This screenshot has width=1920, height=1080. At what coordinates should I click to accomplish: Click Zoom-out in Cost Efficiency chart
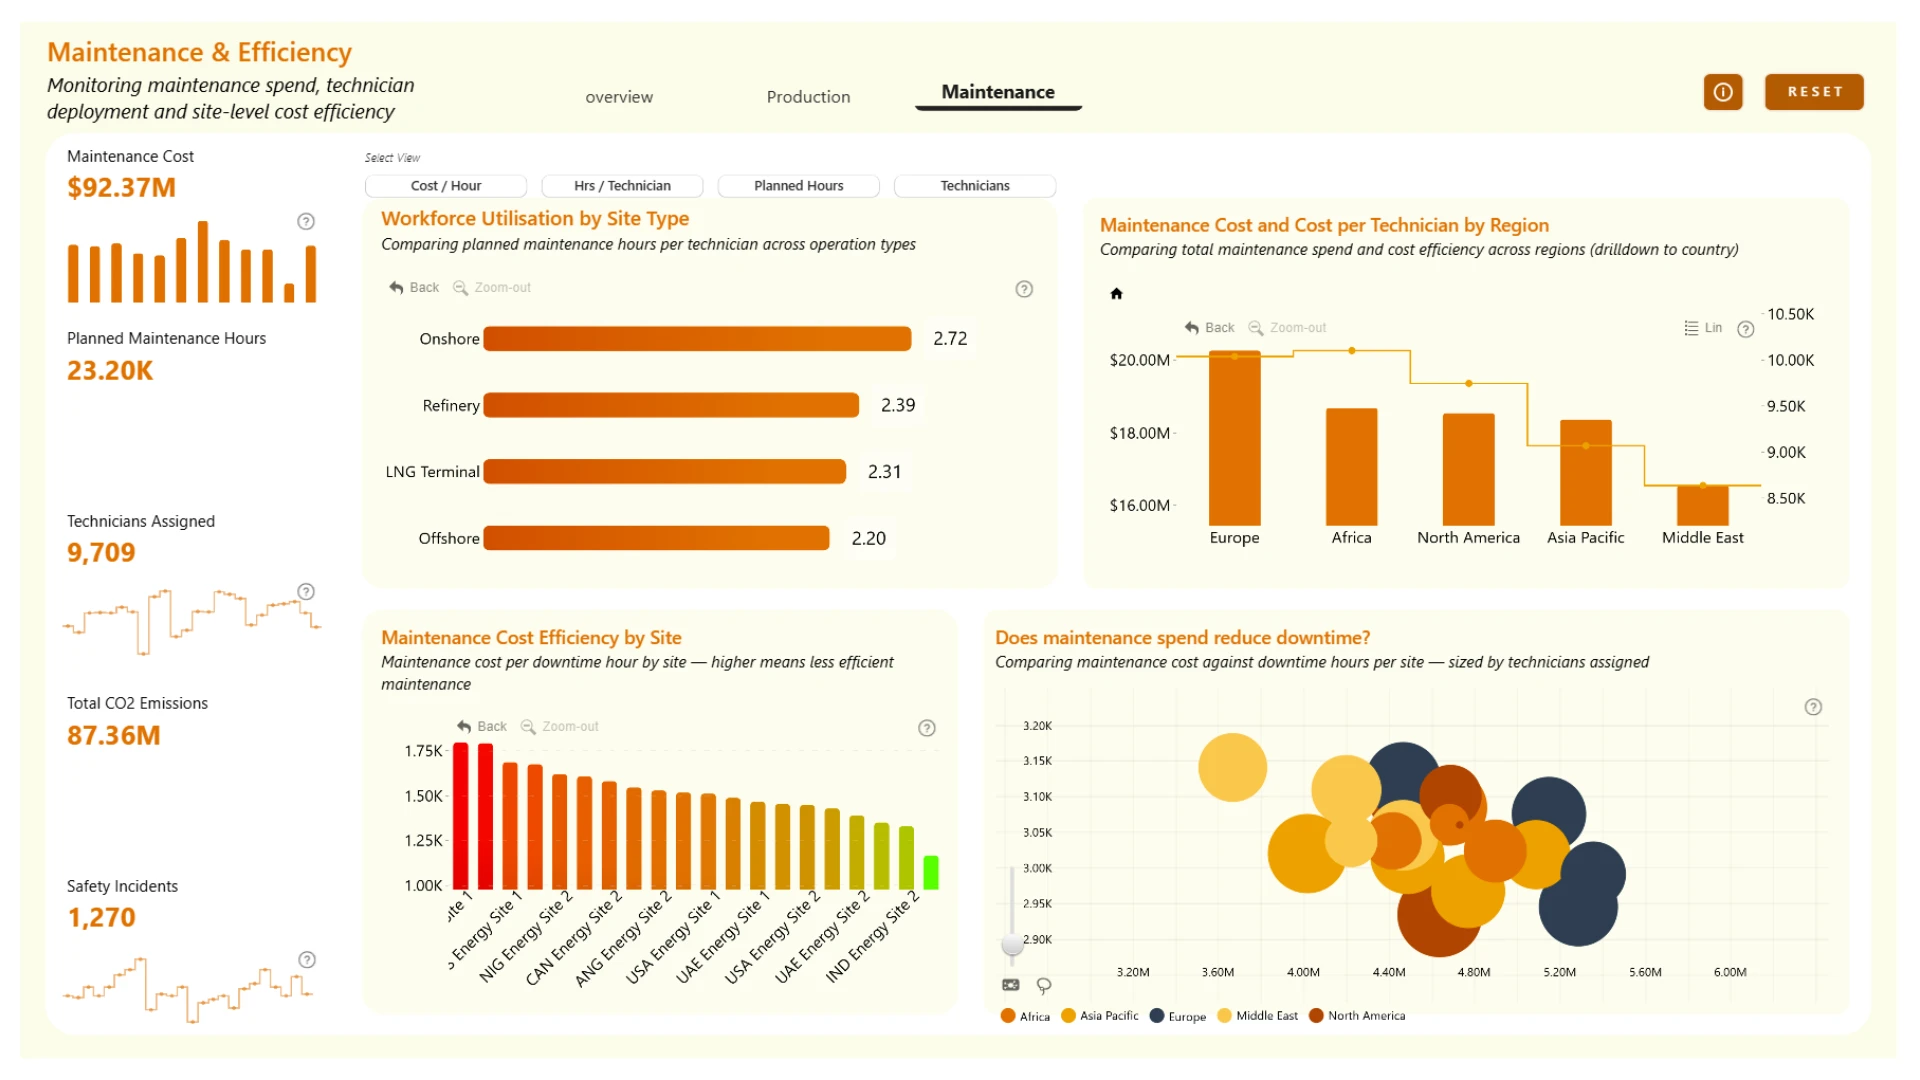(560, 726)
